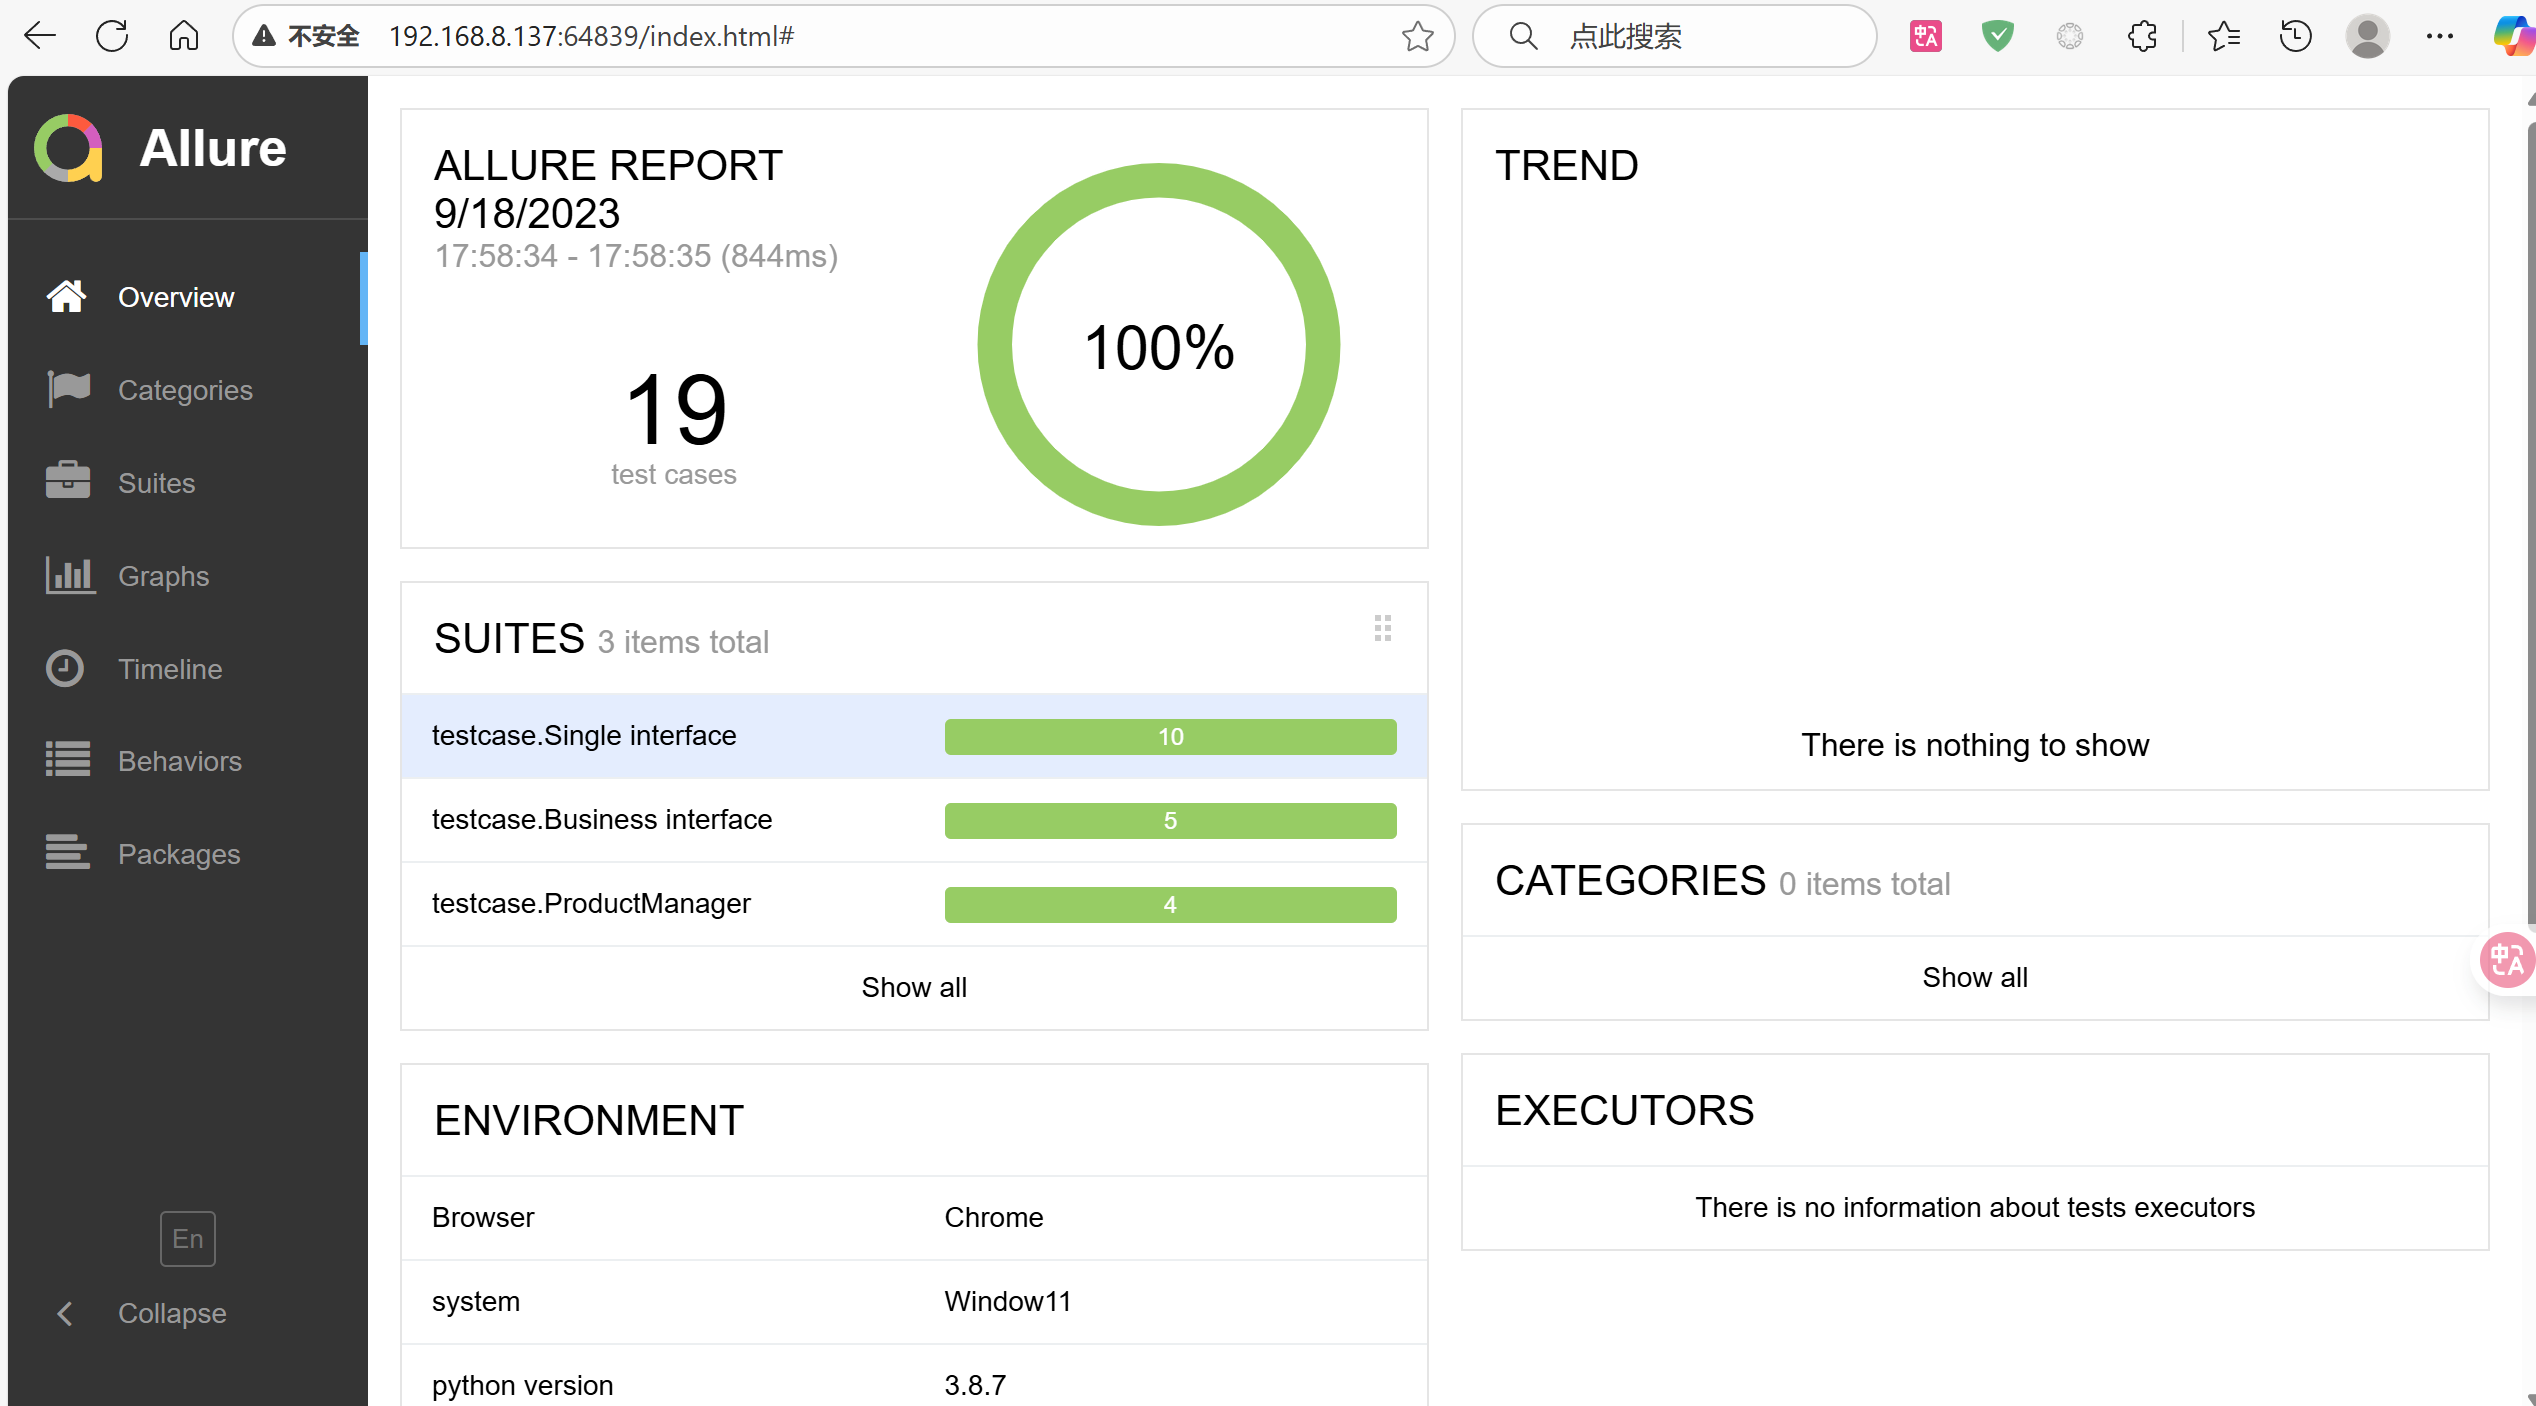Viewport: 2536px width, 1406px height.
Task: Click the browser favorites star icon
Action: click(1417, 37)
